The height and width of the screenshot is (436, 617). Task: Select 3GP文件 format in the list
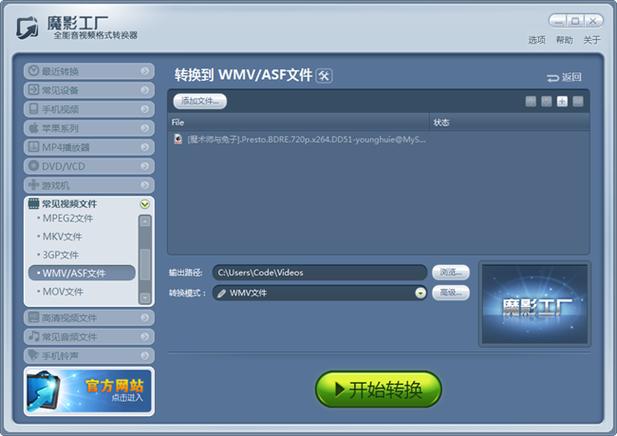pyautogui.click(x=61, y=255)
